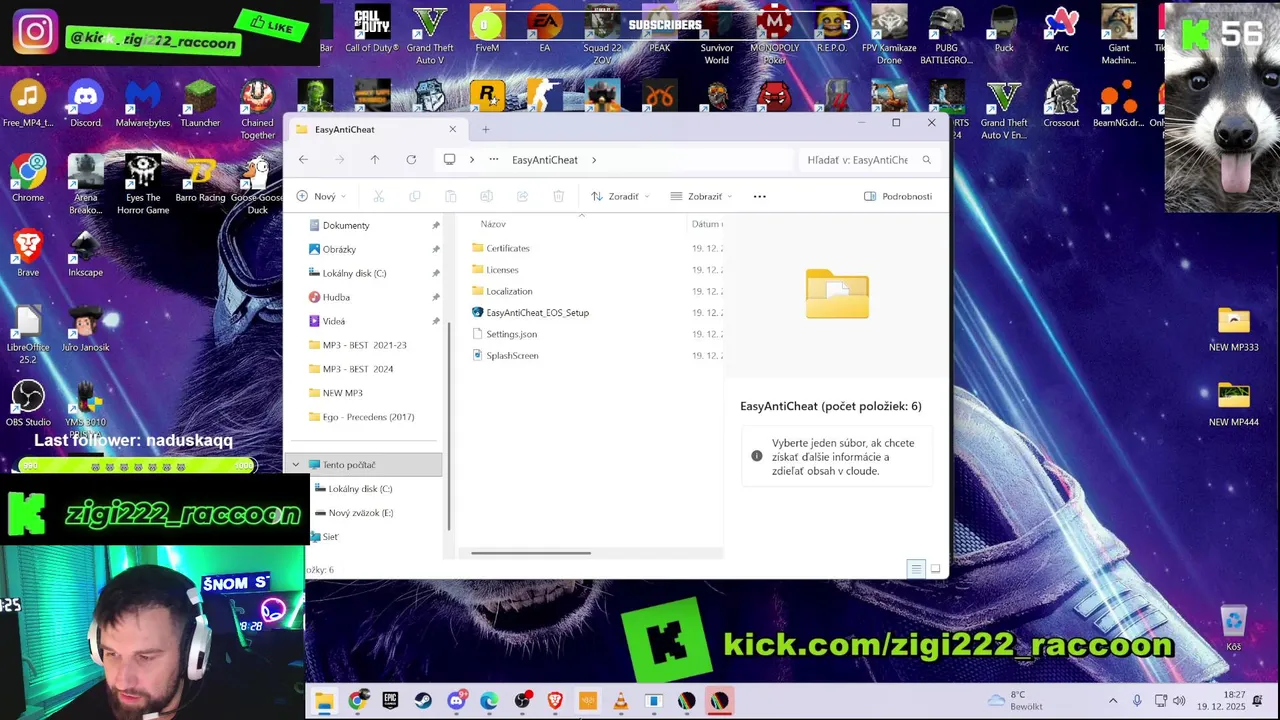Unpin Dokumenty from quick access
The height and width of the screenshot is (720, 1280).
tap(436, 226)
